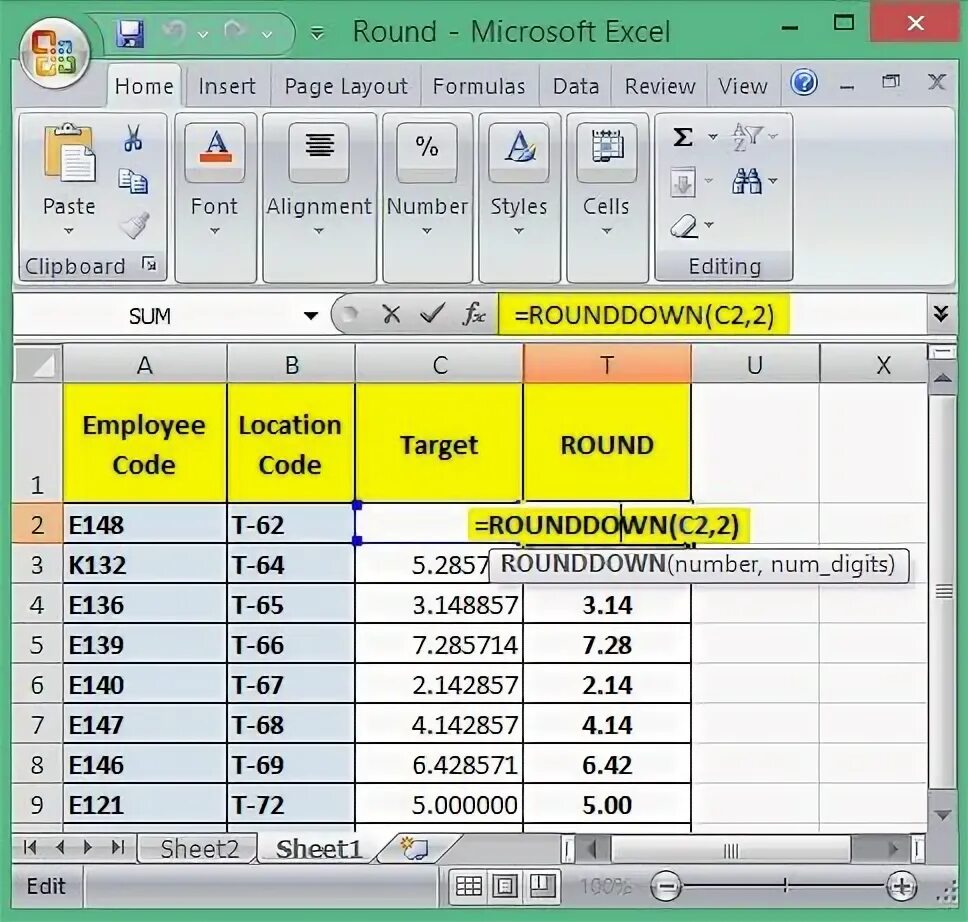Open Excel Help
The image size is (968, 922).
tap(804, 83)
